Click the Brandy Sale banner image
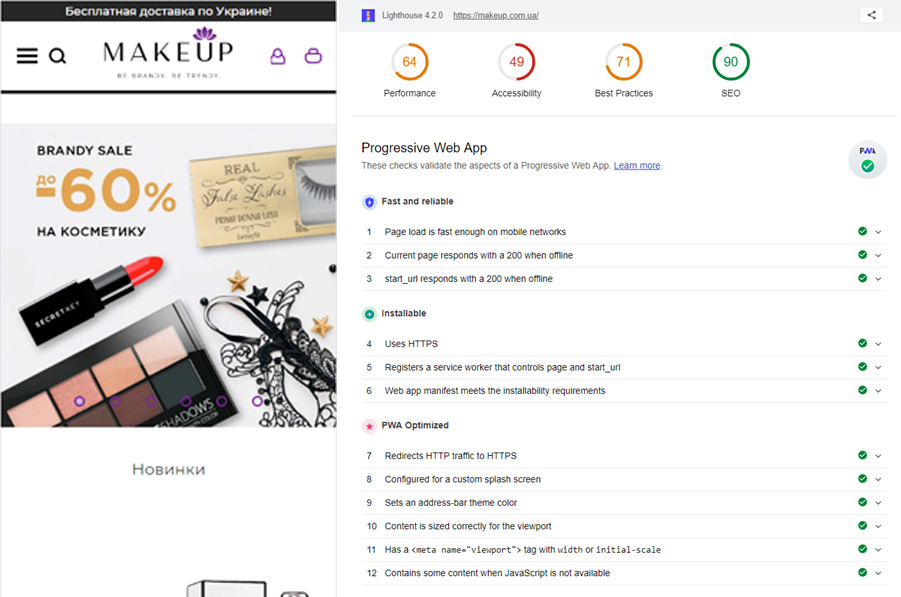 pos(168,275)
